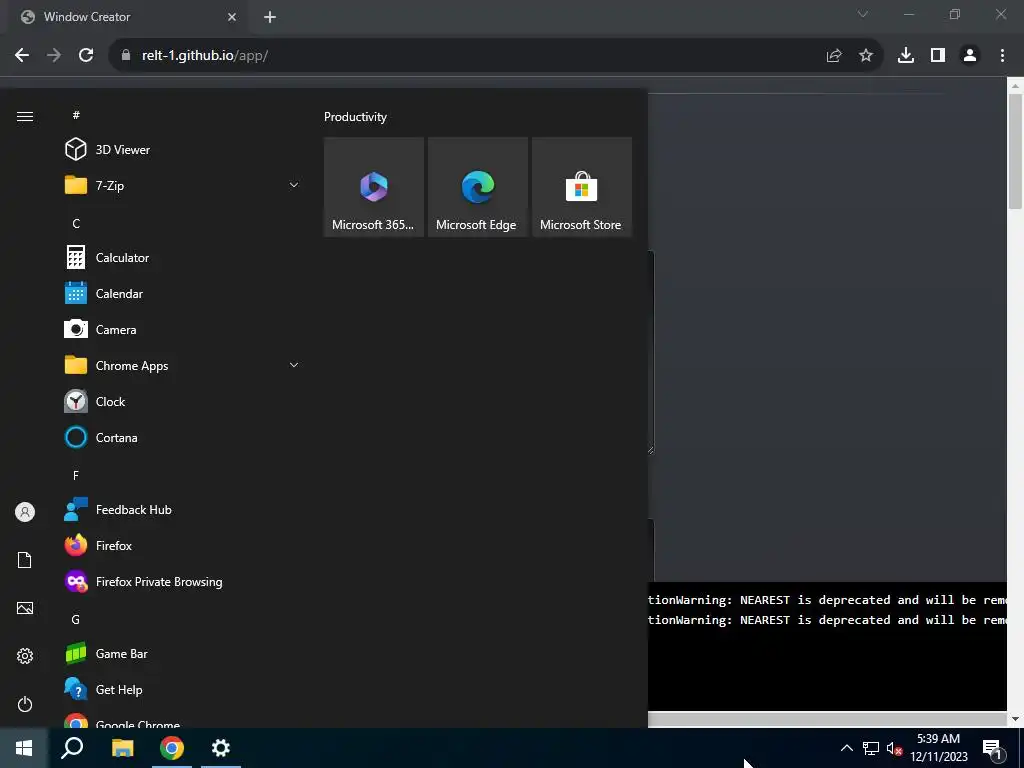Open network icon in system tray
Viewport: 1024px width, 768px height.
(x=871, y=748)
